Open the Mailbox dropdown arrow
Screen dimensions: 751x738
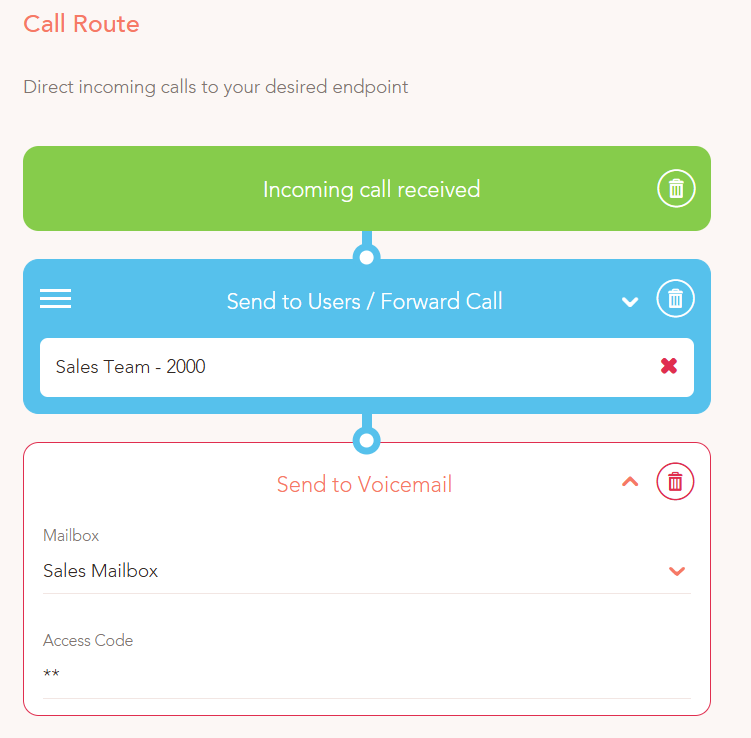pos(677,571)
